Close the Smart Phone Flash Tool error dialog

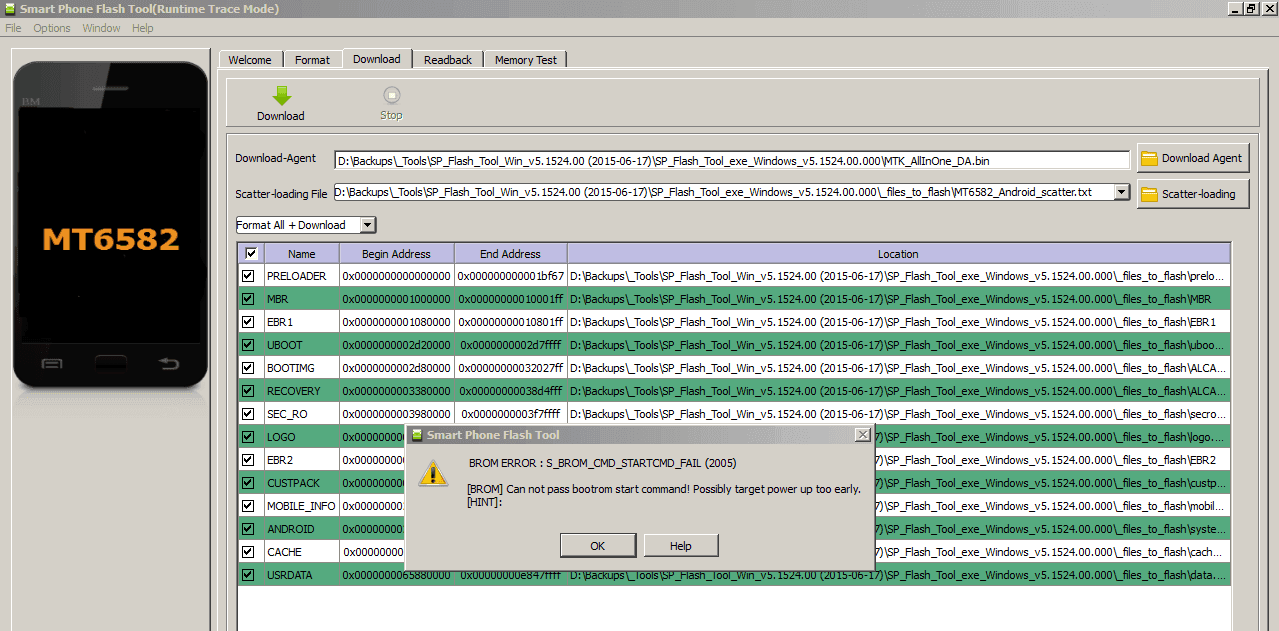[x=862, y=435]
